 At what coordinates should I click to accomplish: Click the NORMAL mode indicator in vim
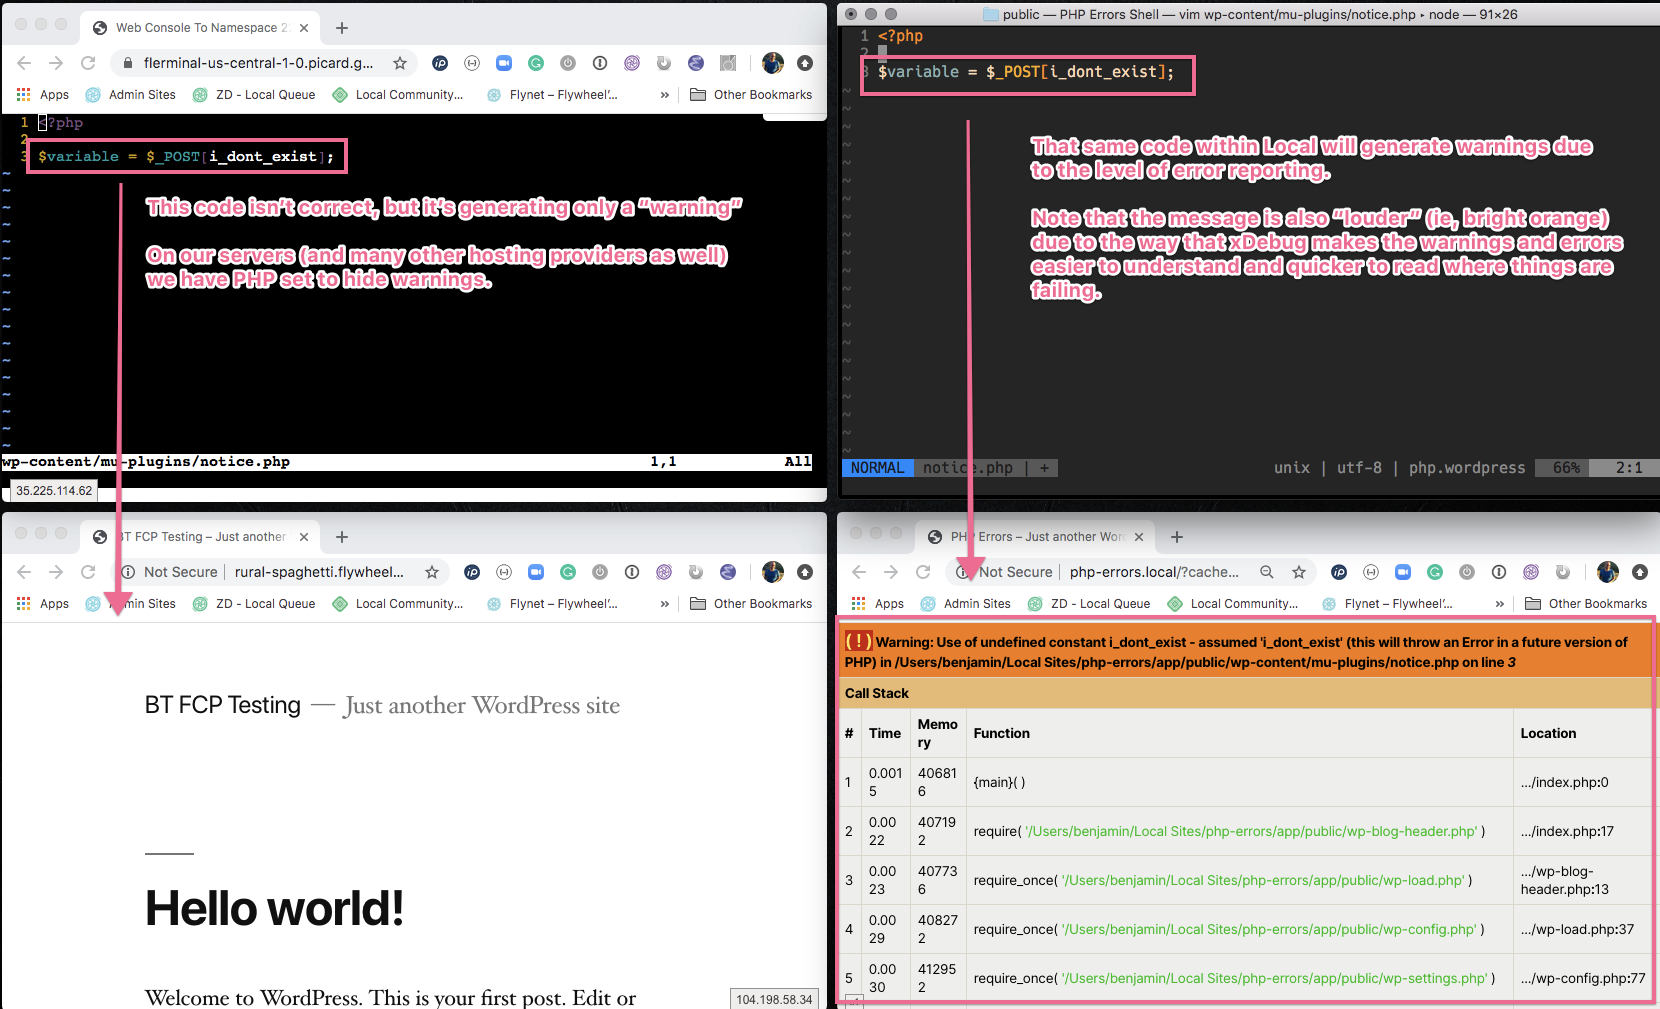tap(877, 468)
